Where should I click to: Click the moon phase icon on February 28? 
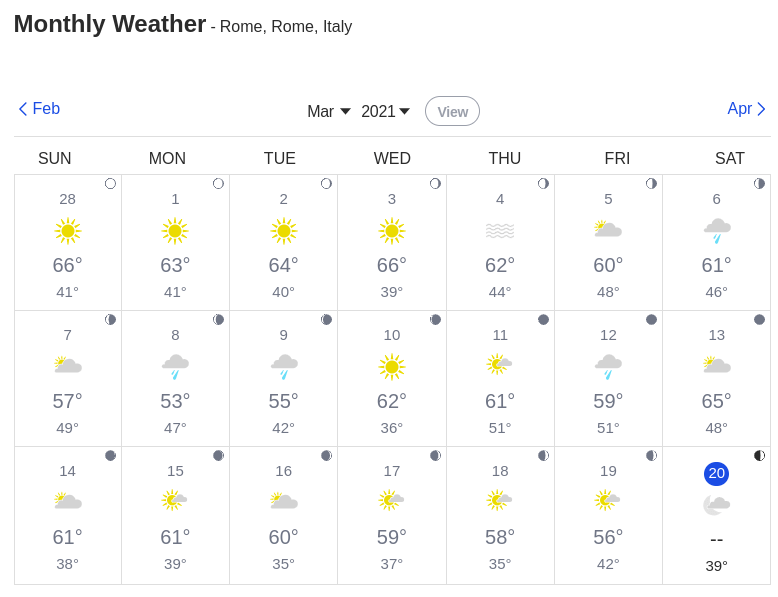point(110,184)
